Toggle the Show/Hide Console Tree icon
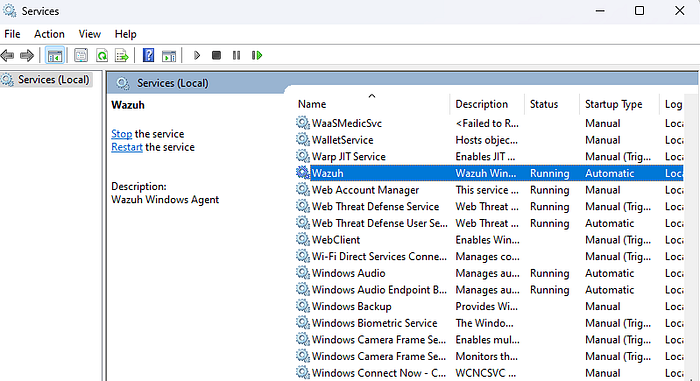 55,55
